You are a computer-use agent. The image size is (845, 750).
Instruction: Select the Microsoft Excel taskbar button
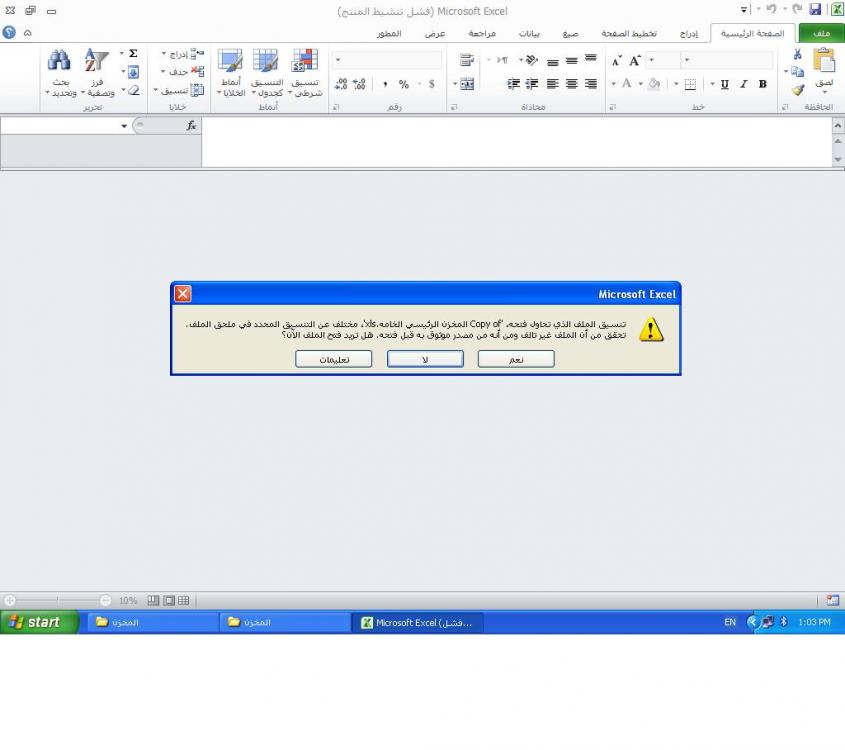[x=417, y=622]
